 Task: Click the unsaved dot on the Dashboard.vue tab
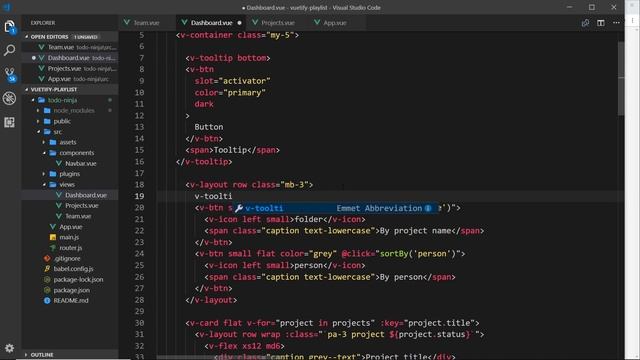click(240, 23)
